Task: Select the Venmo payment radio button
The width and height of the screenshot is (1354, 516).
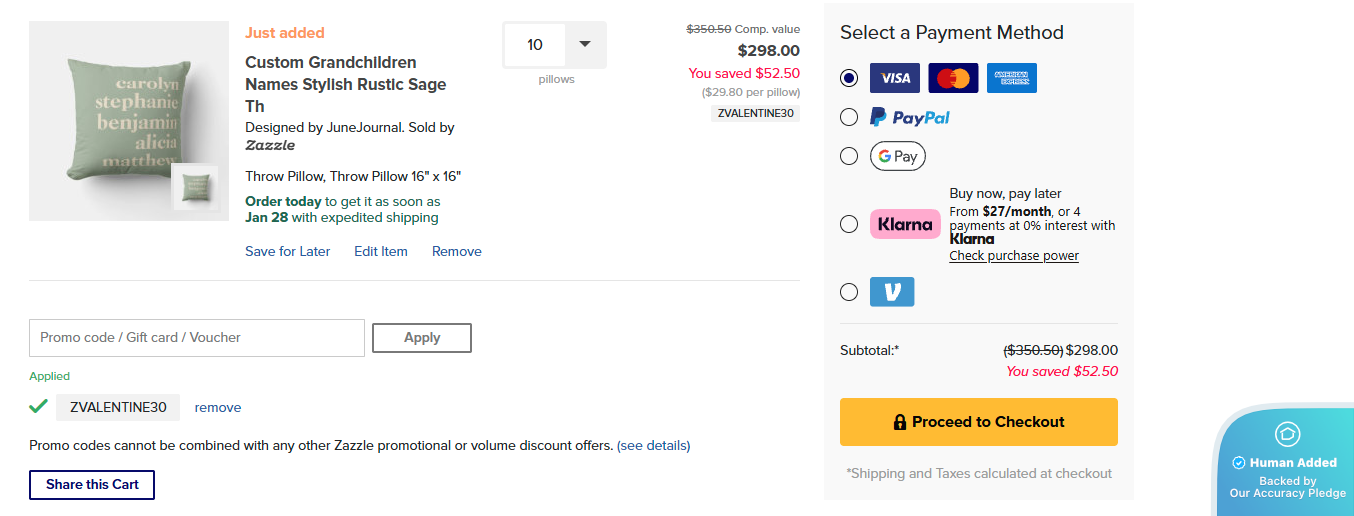Action: coord(849,292)
